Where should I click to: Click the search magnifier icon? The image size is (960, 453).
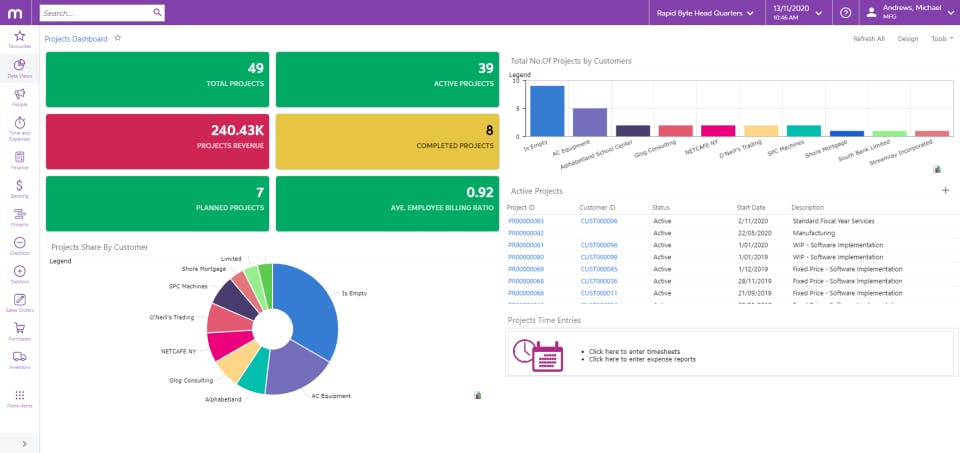[157, 12]
